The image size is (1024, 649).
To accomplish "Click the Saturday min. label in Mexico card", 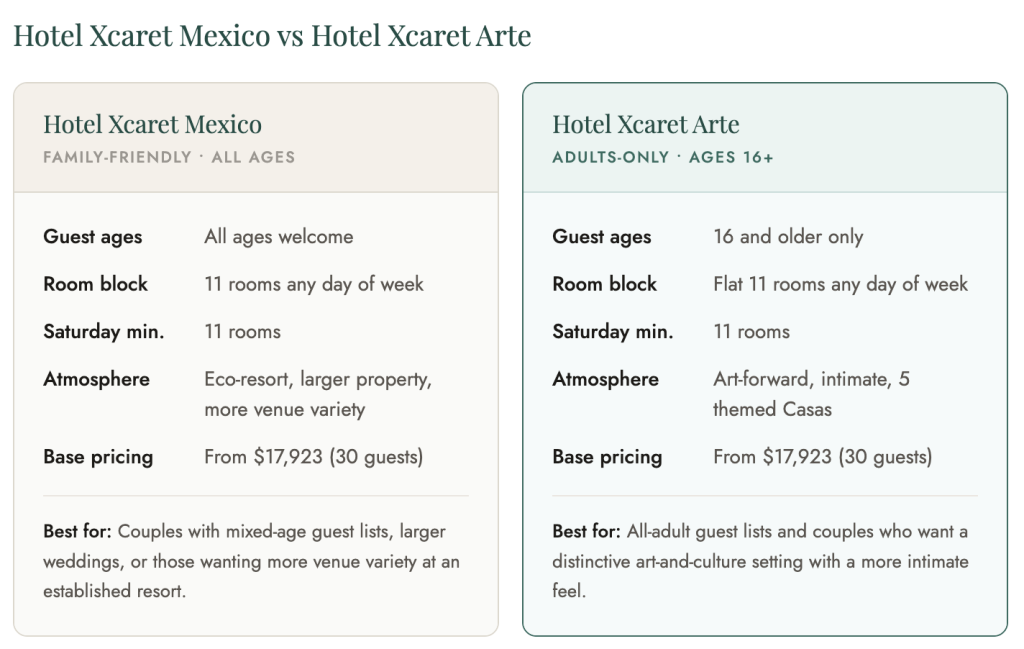I will 103,331.
